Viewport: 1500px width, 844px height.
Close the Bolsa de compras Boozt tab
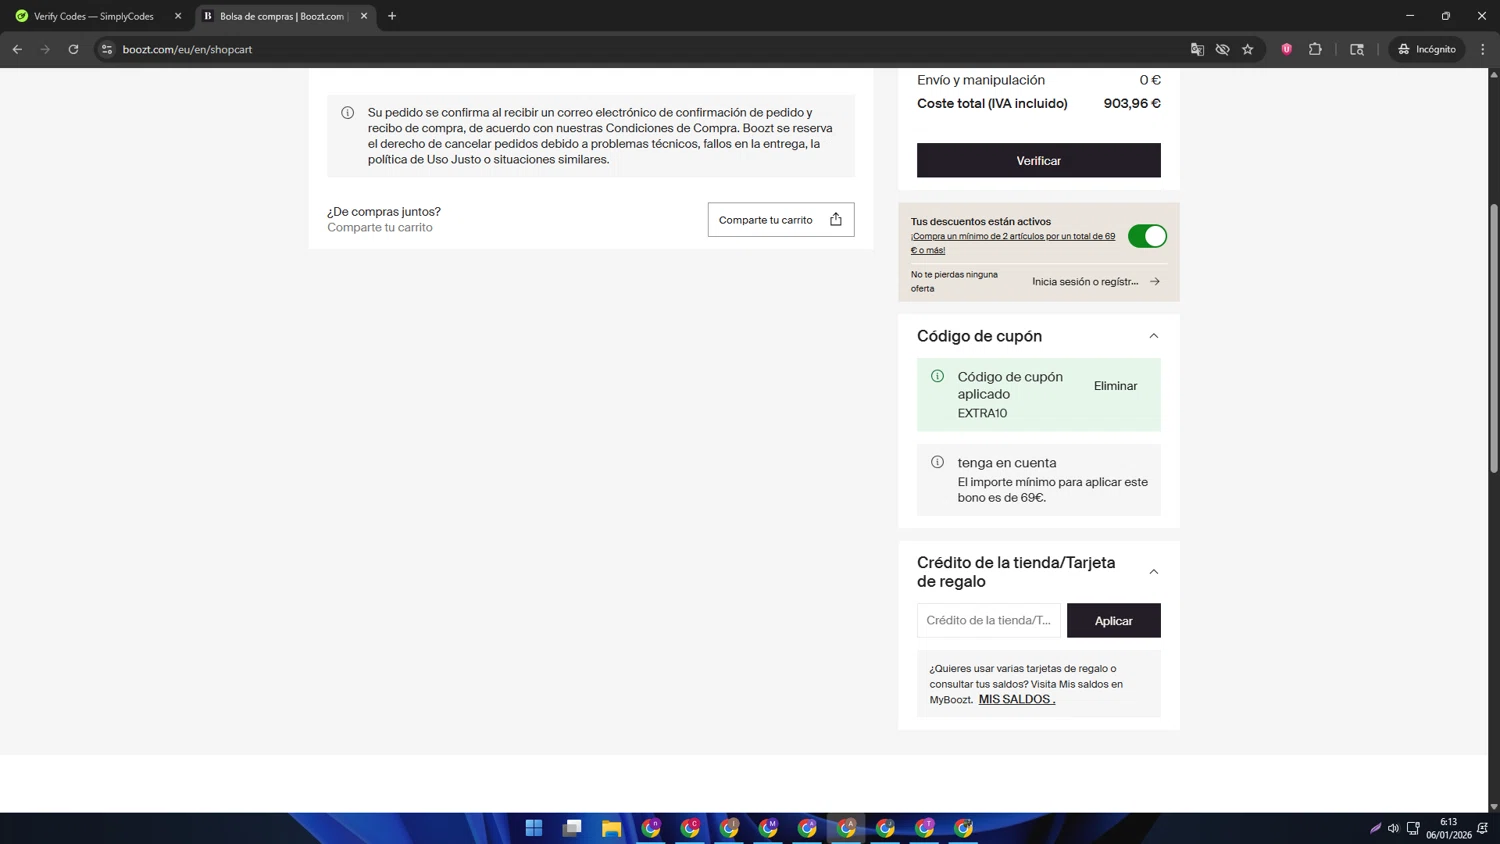364,16
